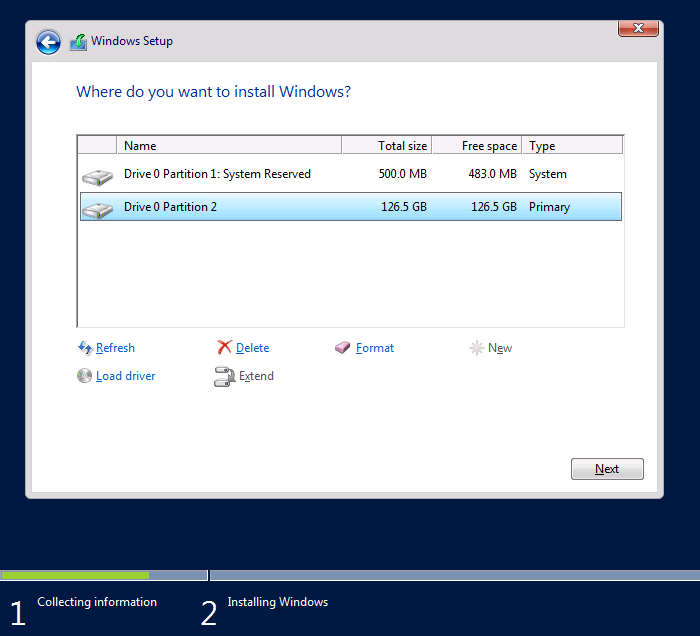Click the 483.0 MB free space value
Image resolution: width=700 pixels, height=636 pixels.
click(x=492, y=174)
